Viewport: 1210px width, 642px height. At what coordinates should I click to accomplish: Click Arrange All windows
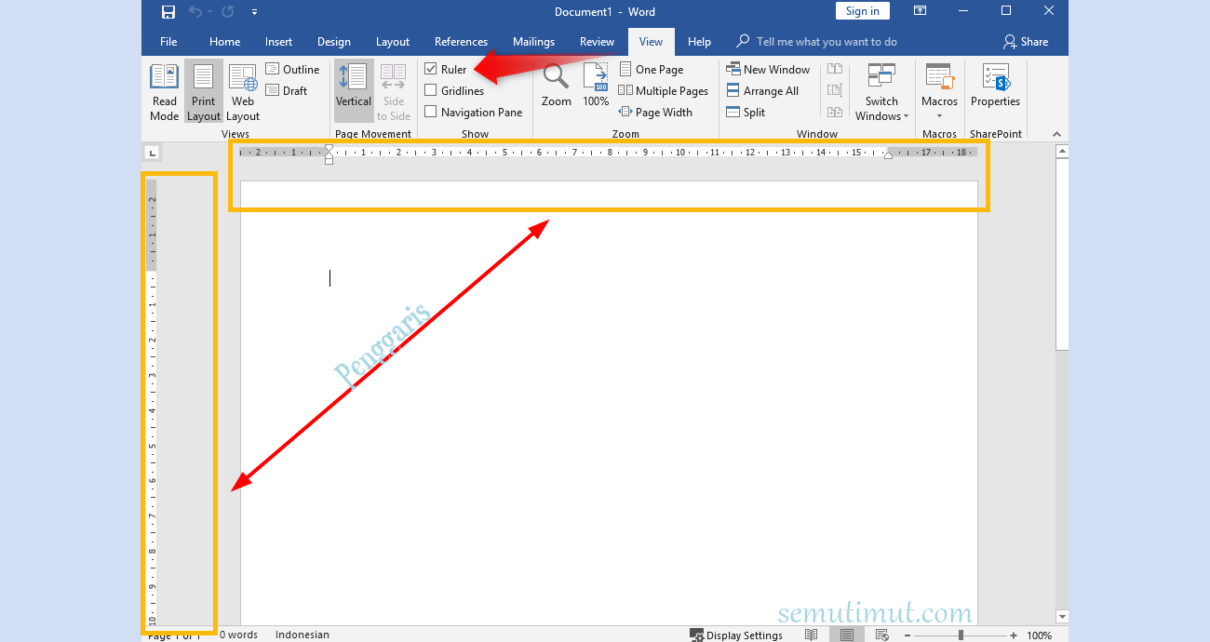point(762,90)
